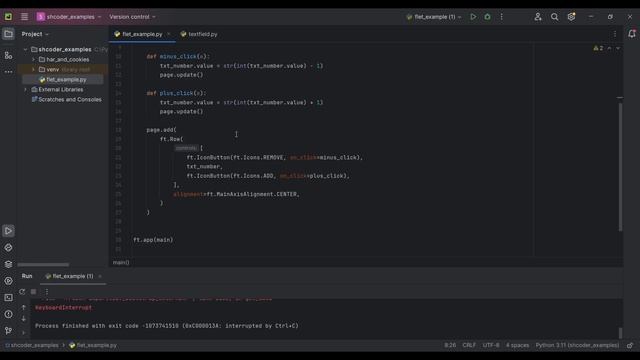Open the shcoder_examples project dropdown
This screenshot has height=360, width=640.
coord(69,17)
